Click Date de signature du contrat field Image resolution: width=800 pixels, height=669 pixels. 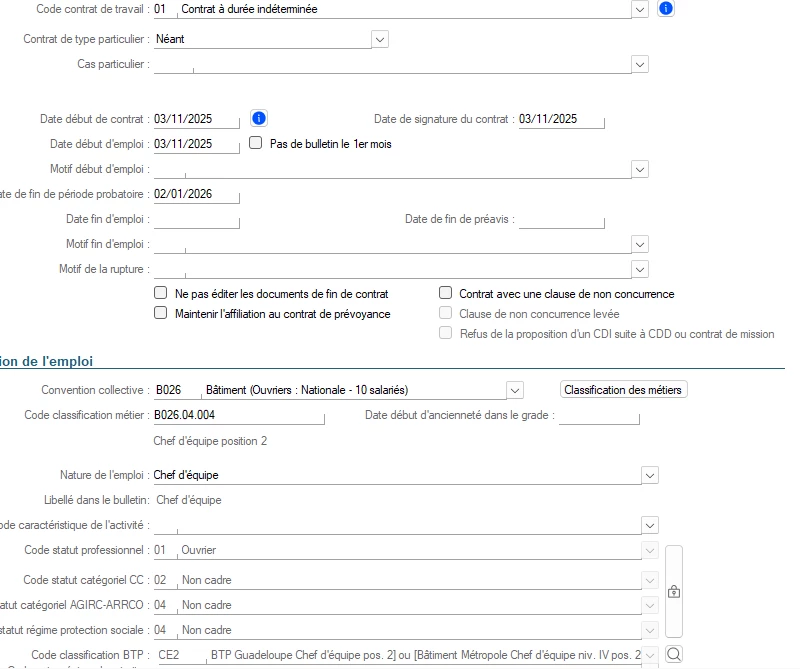(x=562, y=119)
